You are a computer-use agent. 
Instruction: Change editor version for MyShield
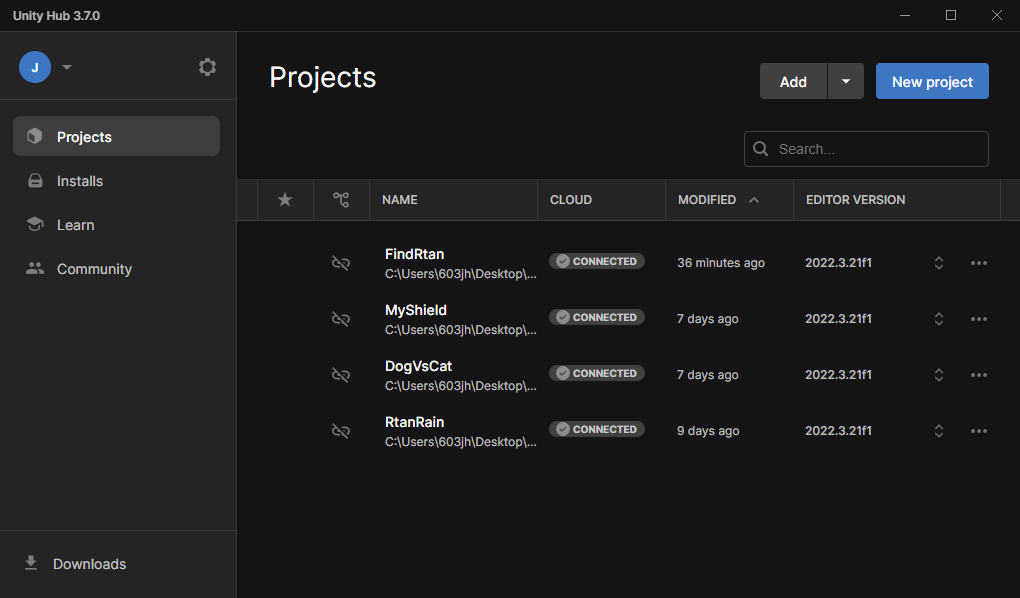click(939, 319)
